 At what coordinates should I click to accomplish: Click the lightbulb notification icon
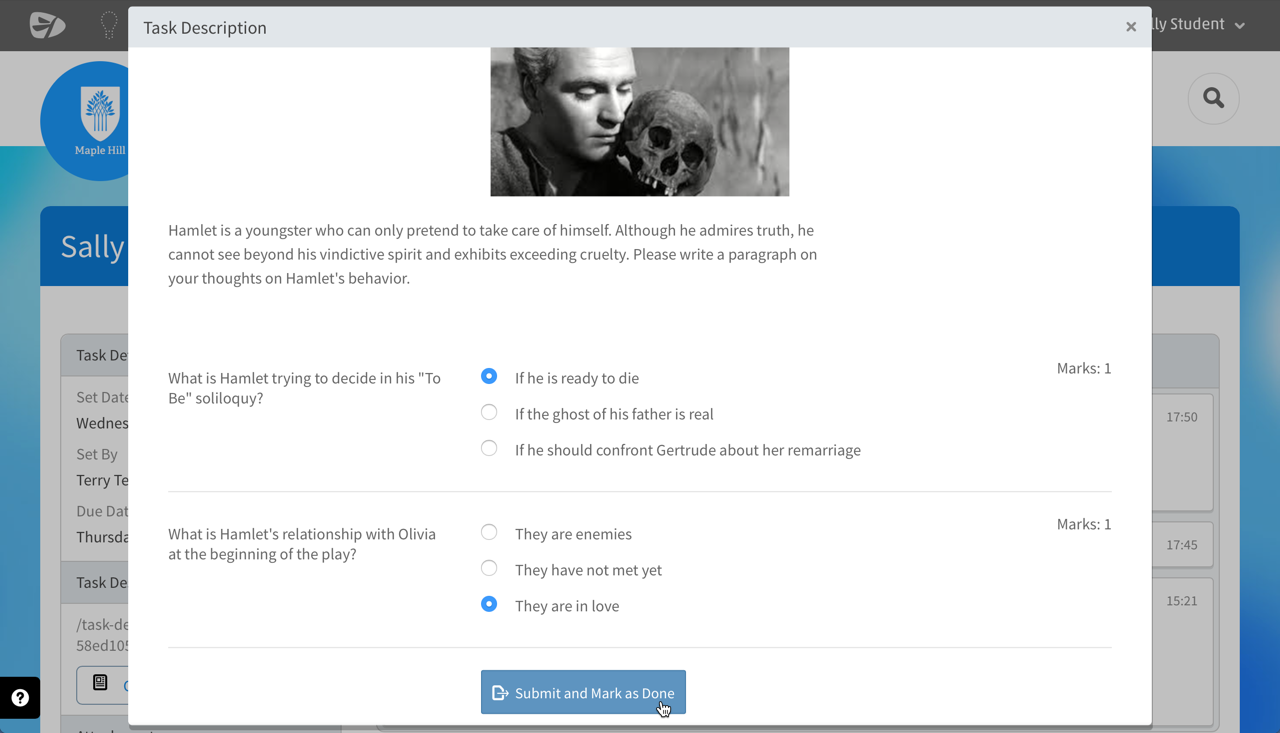[108, 25]
